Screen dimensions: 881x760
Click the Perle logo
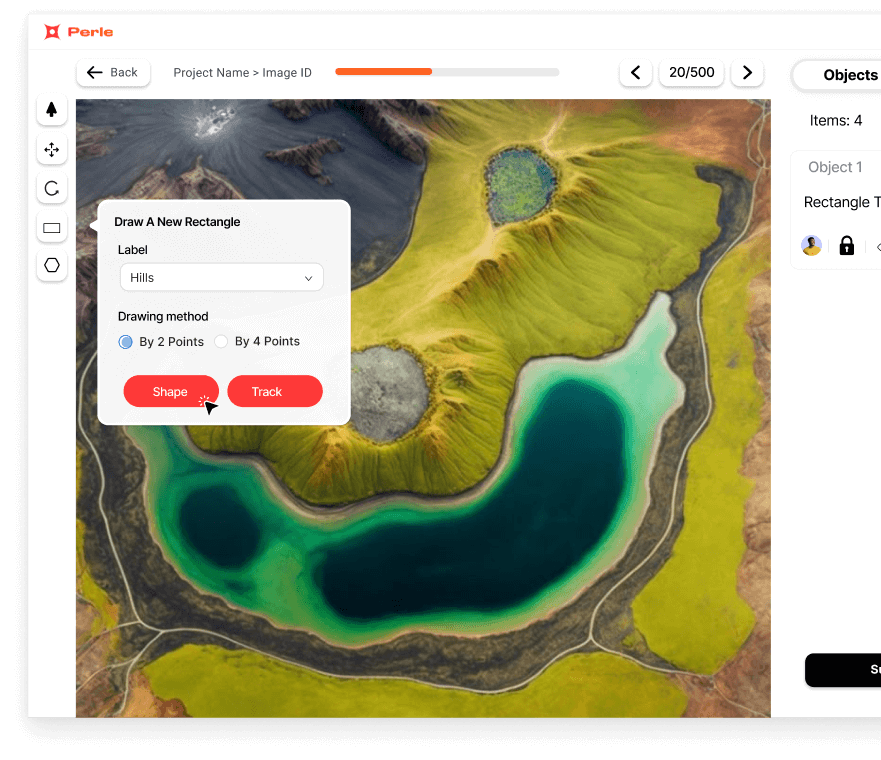pyautogui.click(x=78, y=31)
